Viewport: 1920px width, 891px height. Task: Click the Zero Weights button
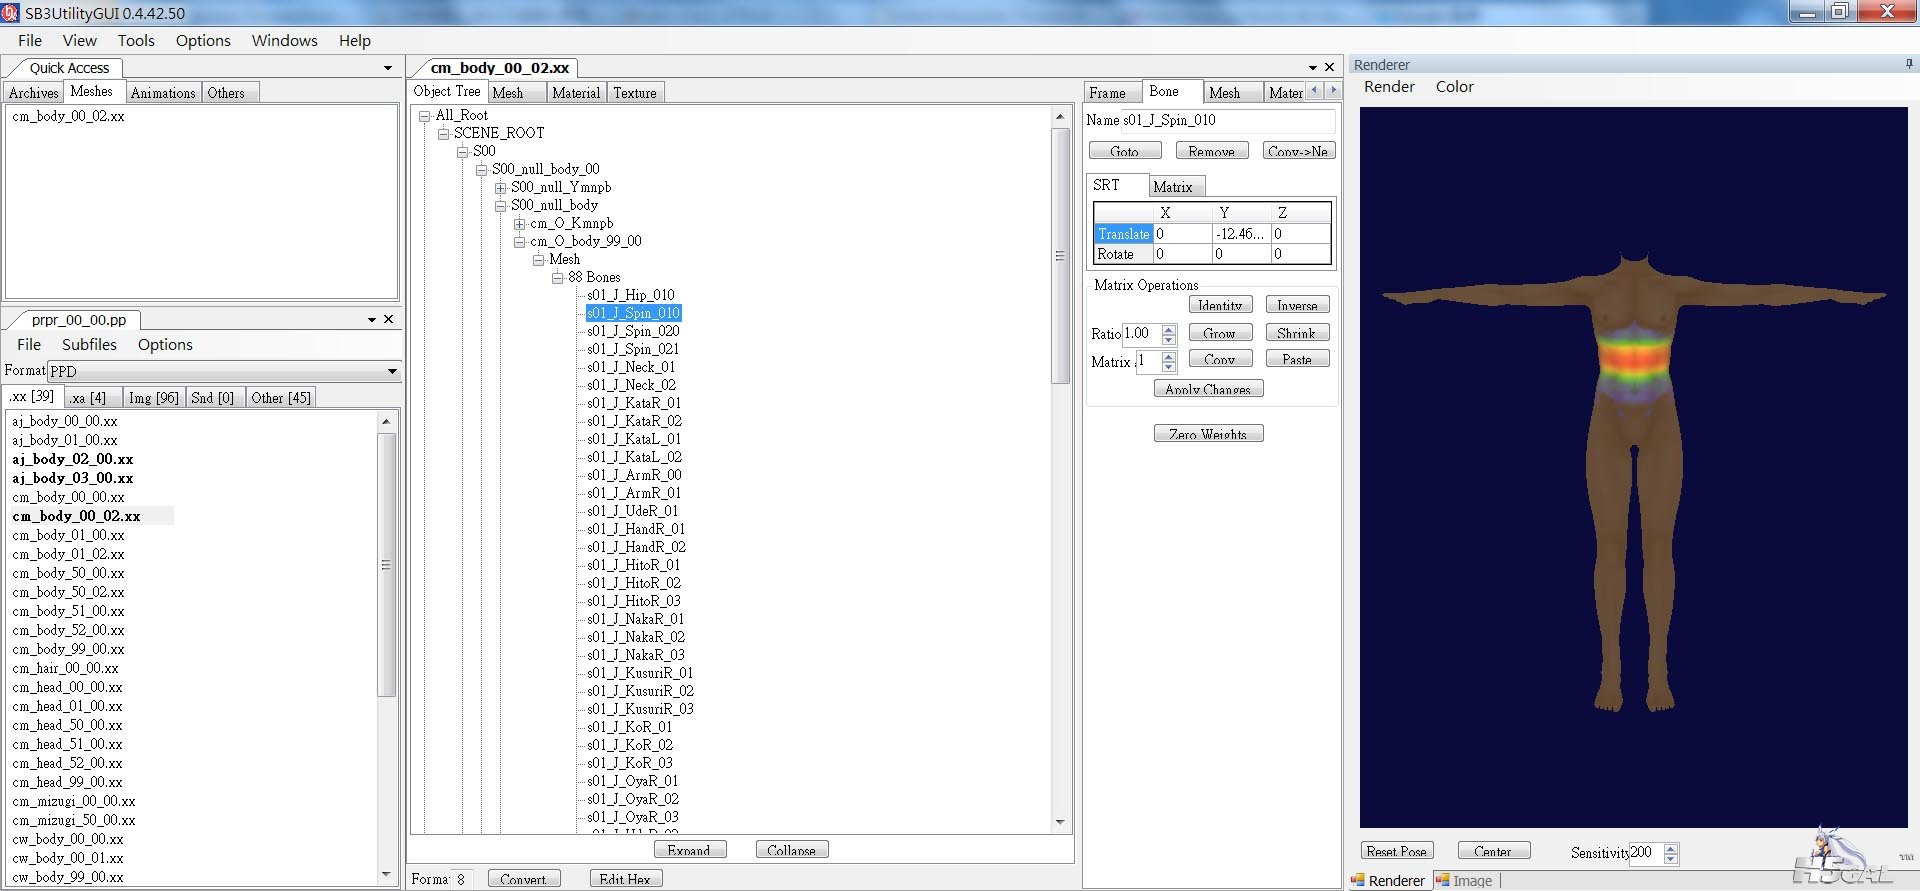1208,434
